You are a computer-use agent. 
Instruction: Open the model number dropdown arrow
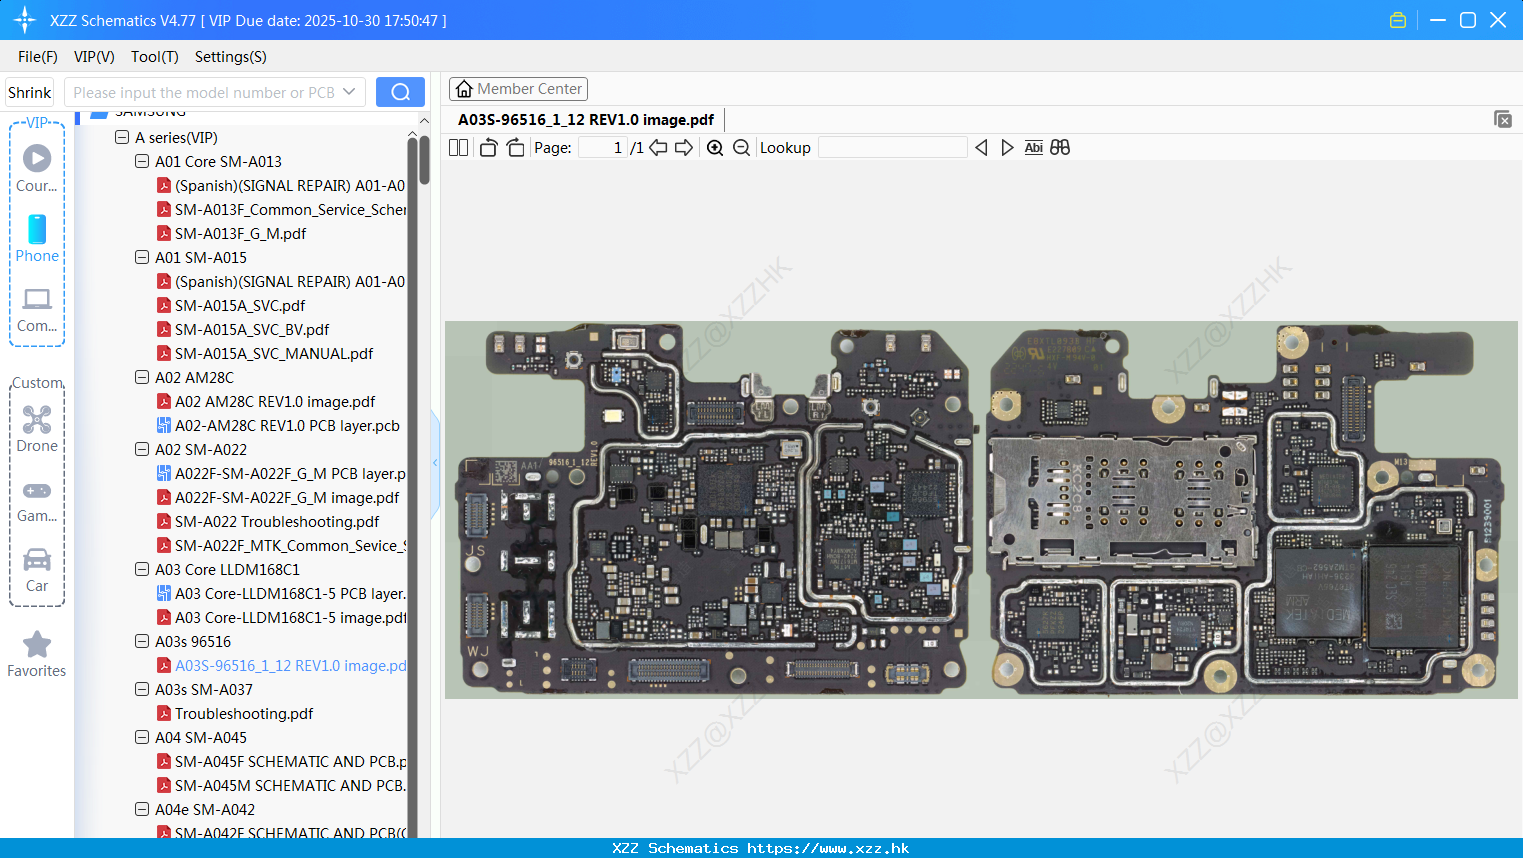tap(349, 92)
